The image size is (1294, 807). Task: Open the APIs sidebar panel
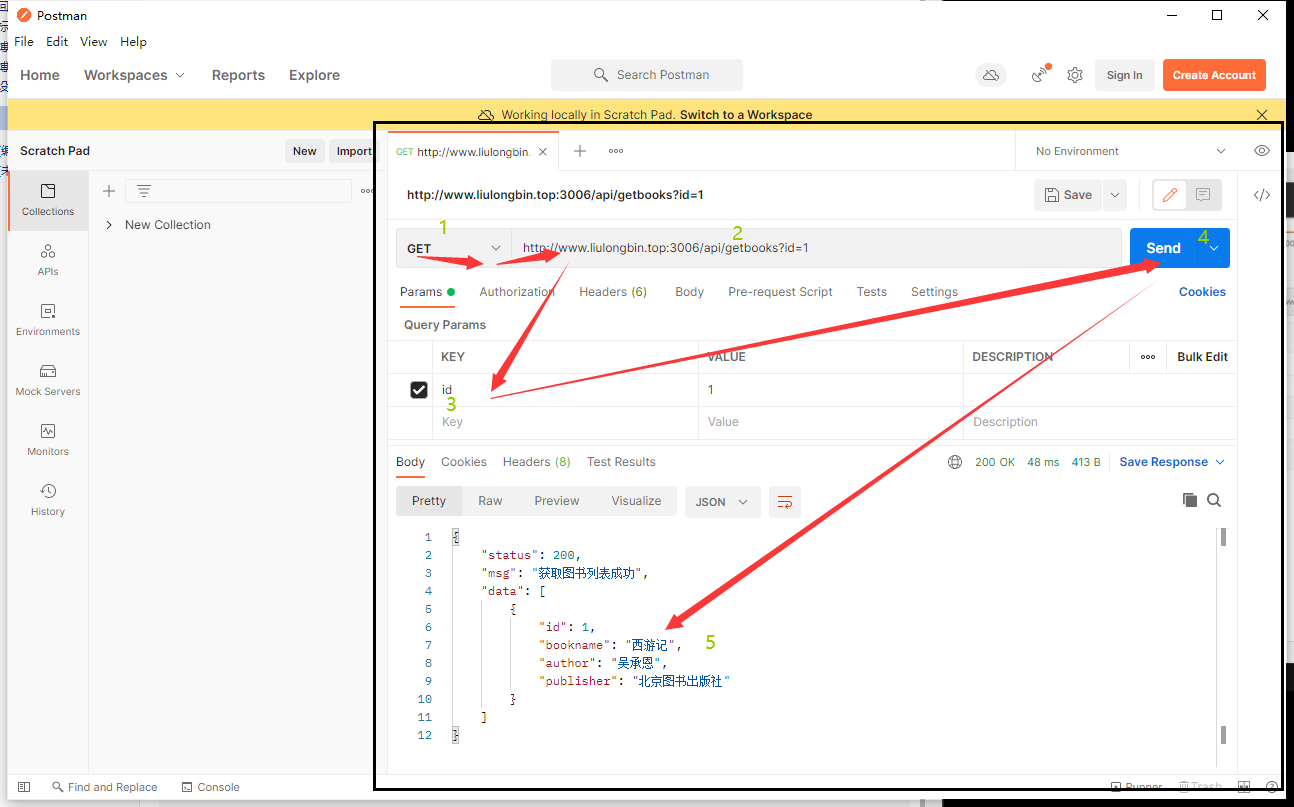(48, 260)
